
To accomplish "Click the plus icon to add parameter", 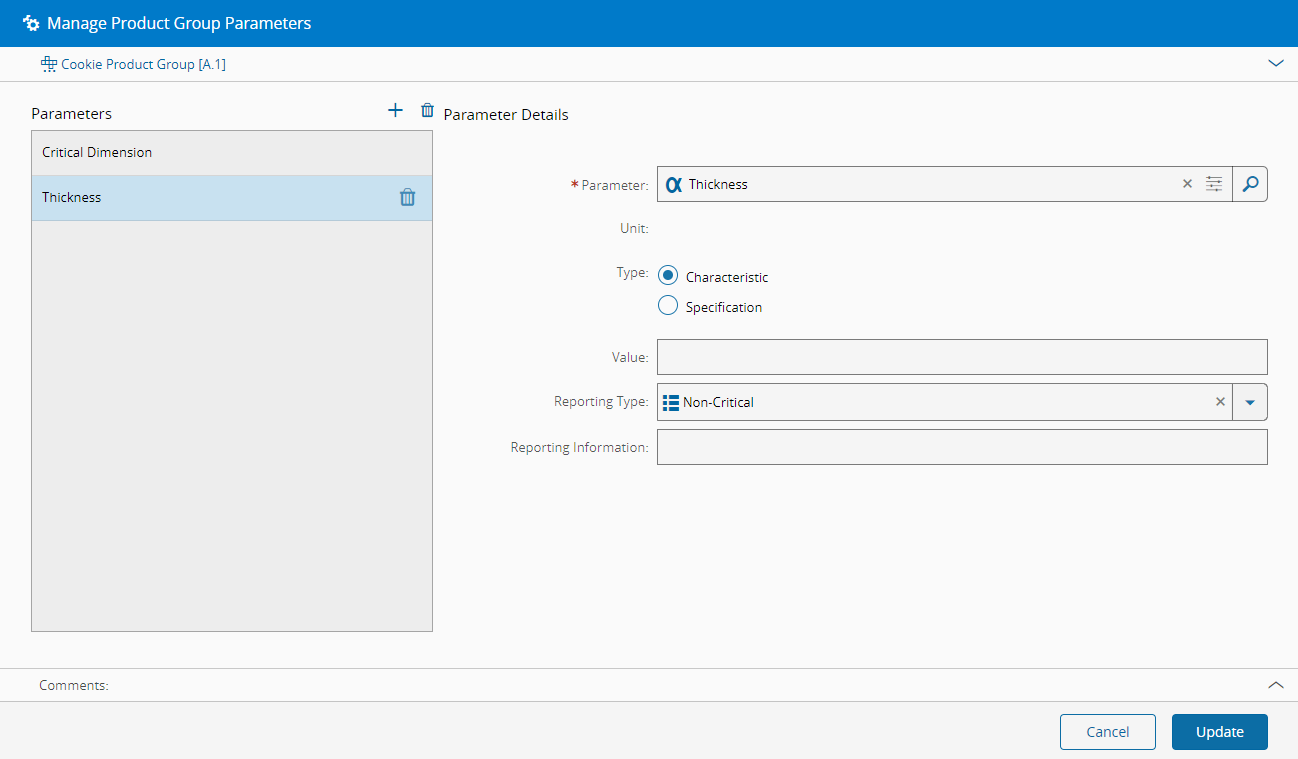I will pyautogui.click(x=395, y=111).
